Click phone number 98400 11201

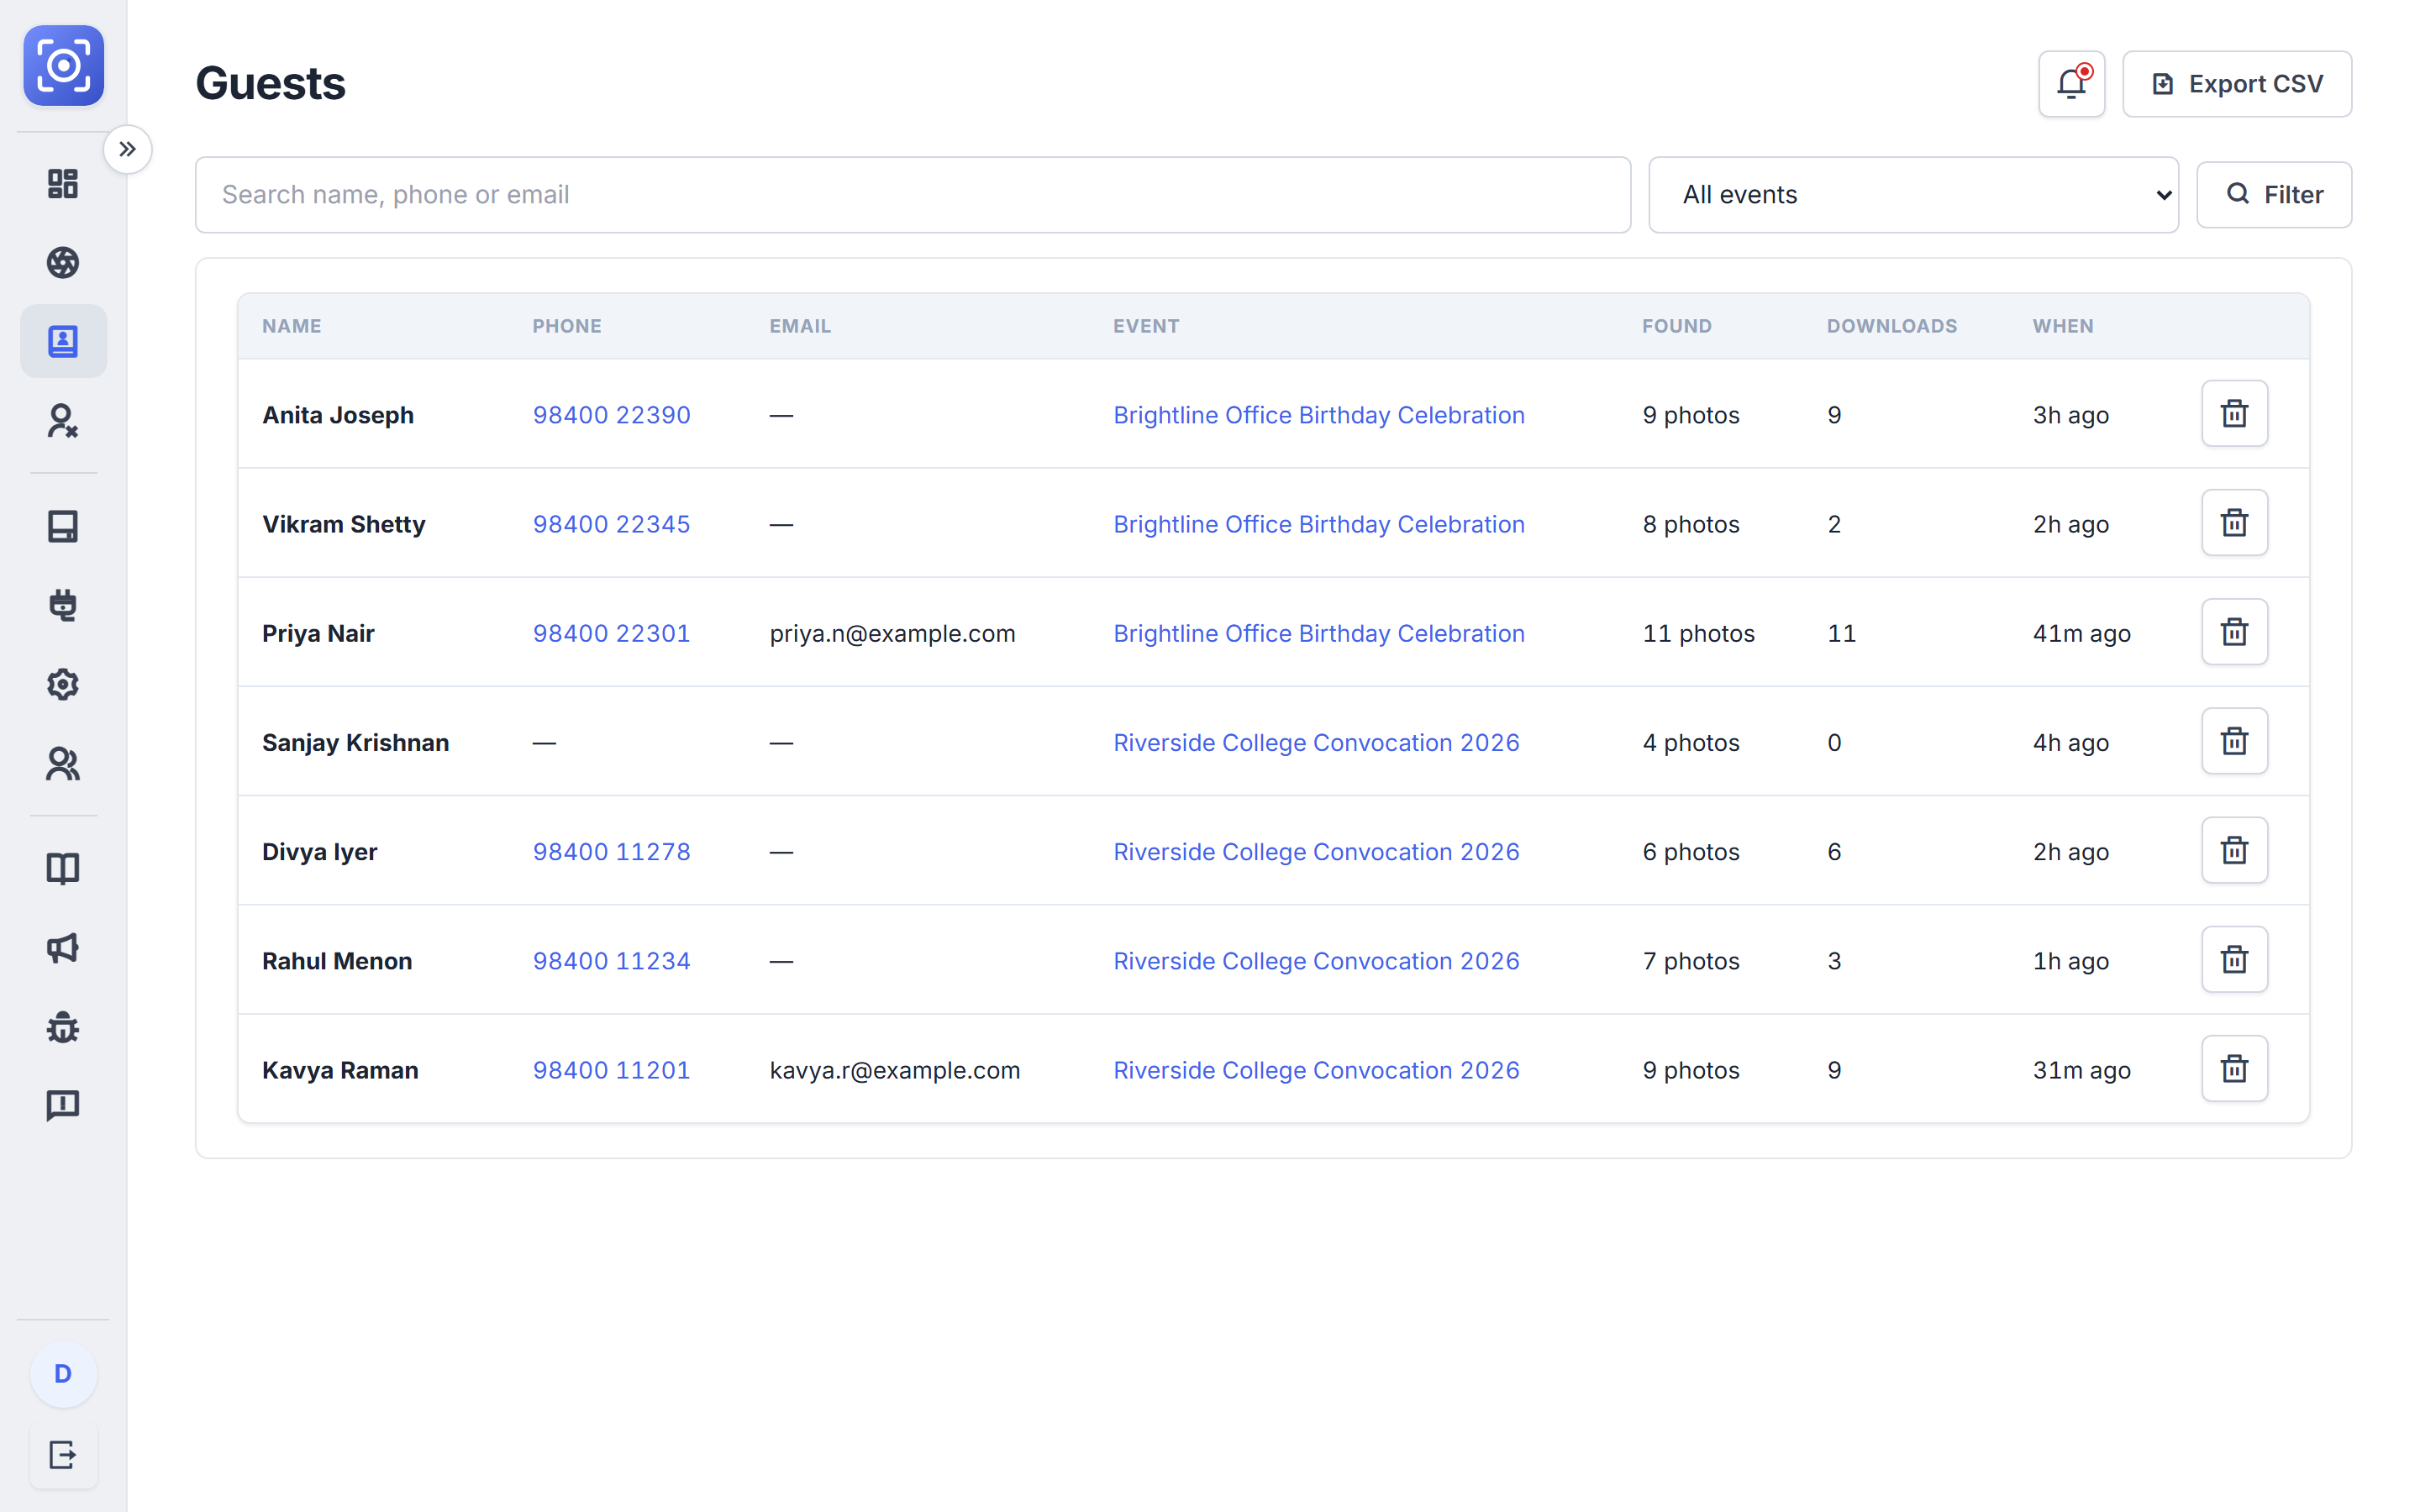[x=611, y=1070]
